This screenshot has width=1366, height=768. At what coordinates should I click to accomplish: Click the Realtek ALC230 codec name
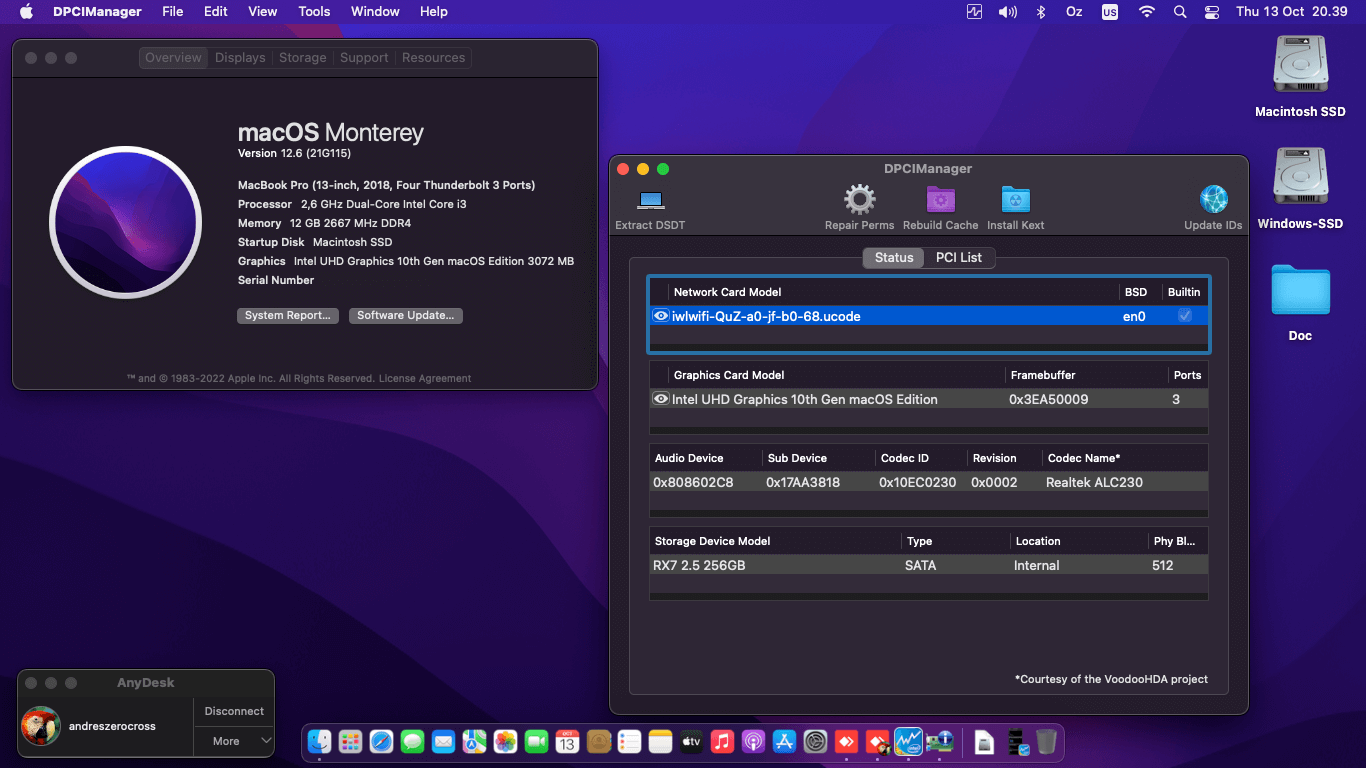(1094, 482)
